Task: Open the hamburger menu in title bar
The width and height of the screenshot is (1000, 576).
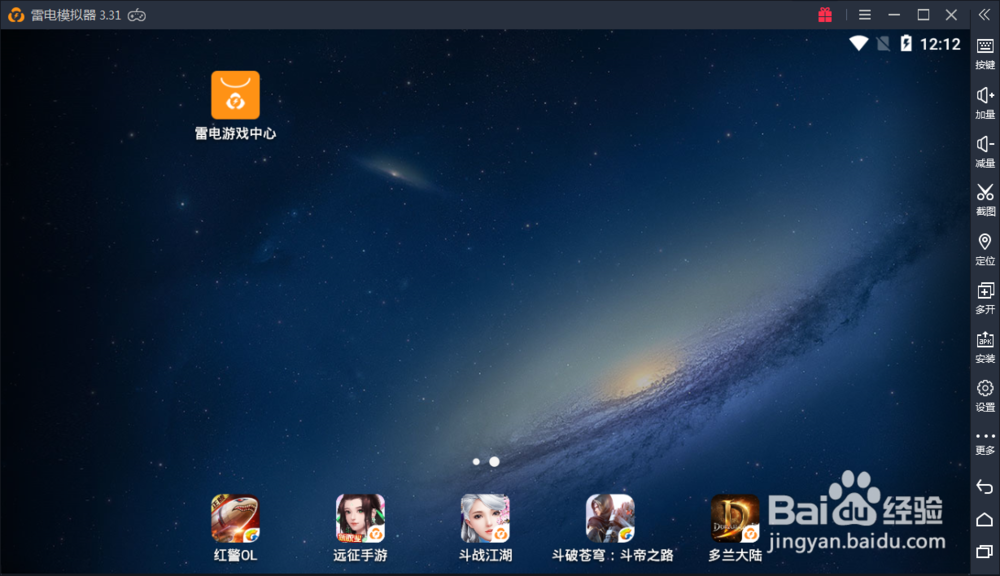Action: (x=865, y=15)
